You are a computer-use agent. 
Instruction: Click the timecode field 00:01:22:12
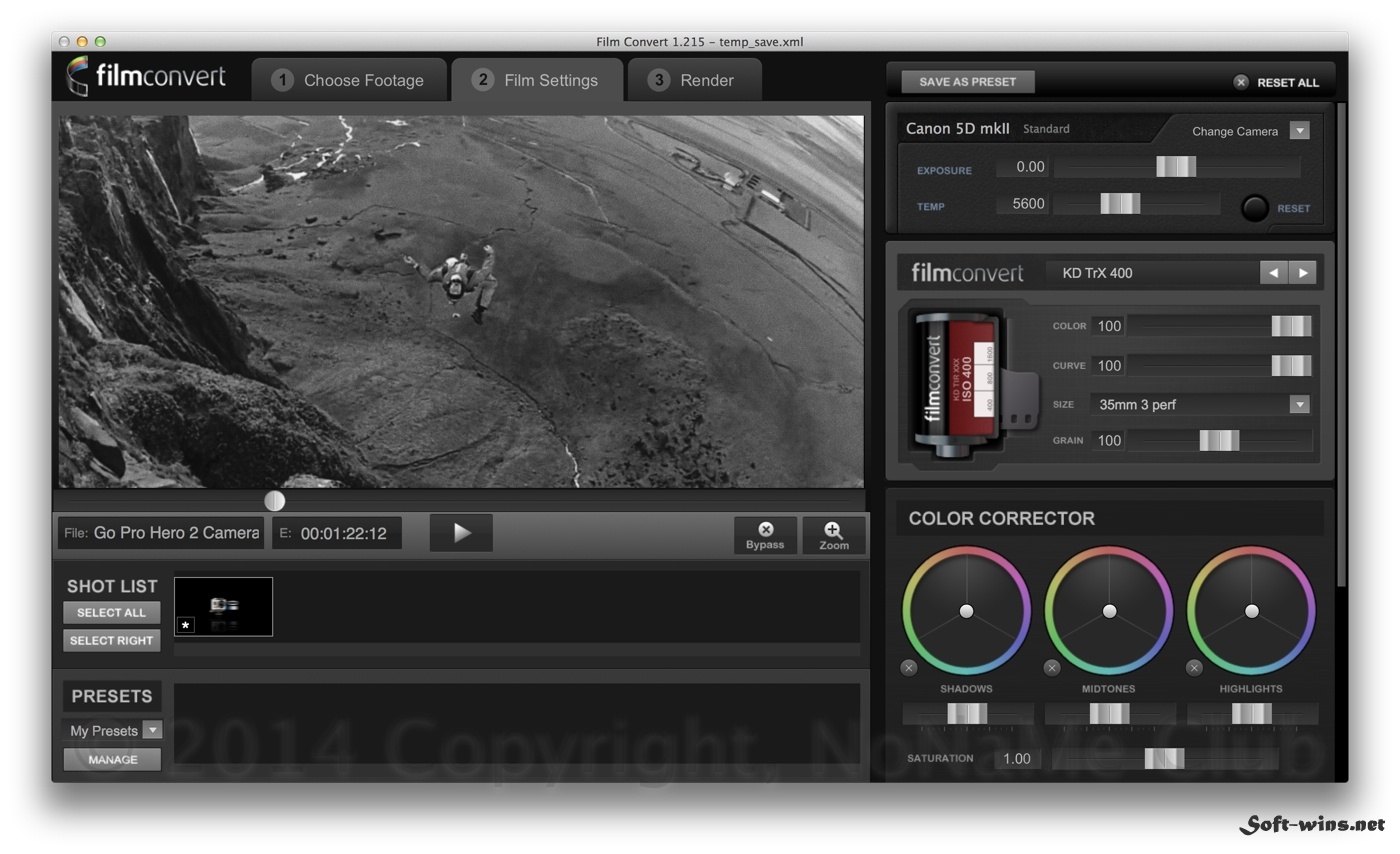point(337,533)
